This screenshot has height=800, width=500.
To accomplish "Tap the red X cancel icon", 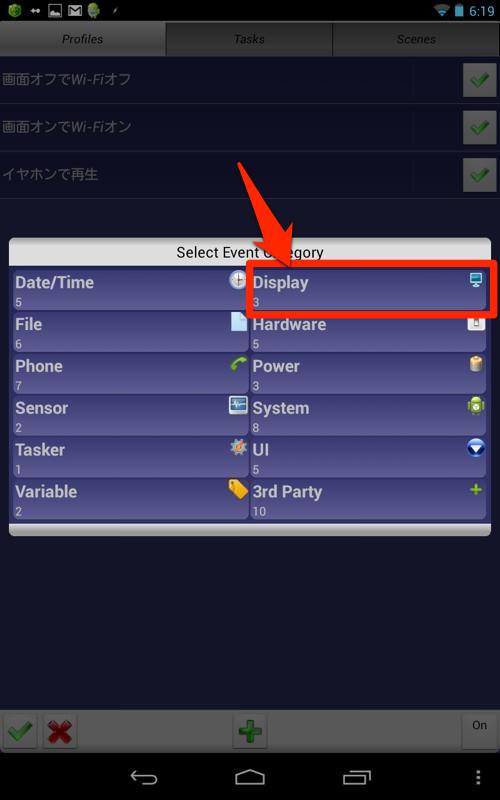I will 60,732.
